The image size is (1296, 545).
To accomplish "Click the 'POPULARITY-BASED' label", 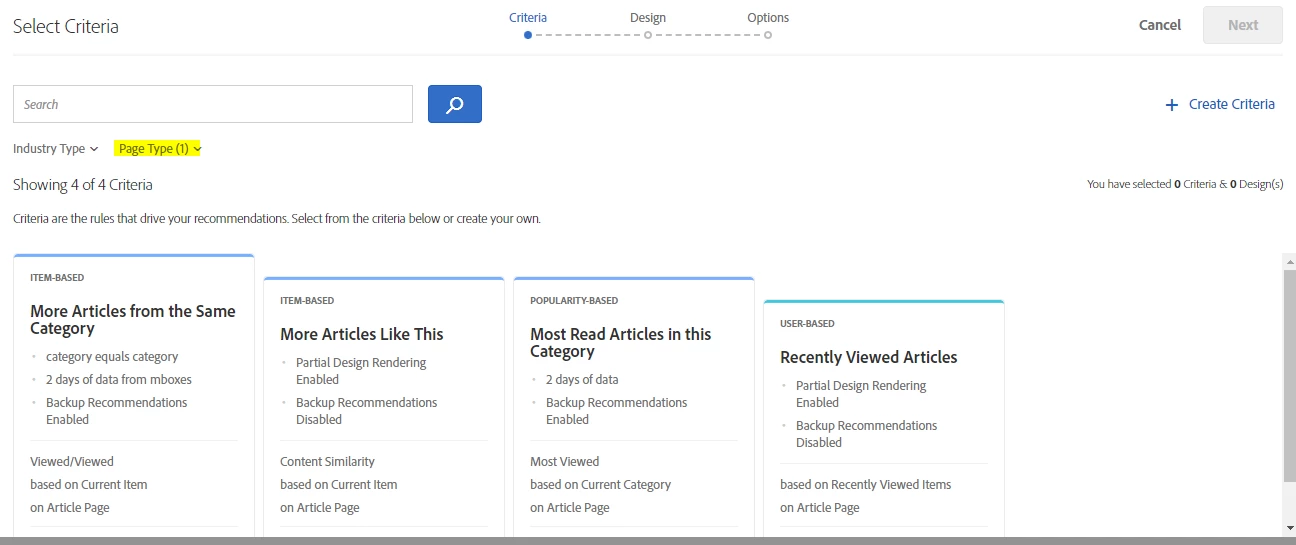I will (574, 301).
